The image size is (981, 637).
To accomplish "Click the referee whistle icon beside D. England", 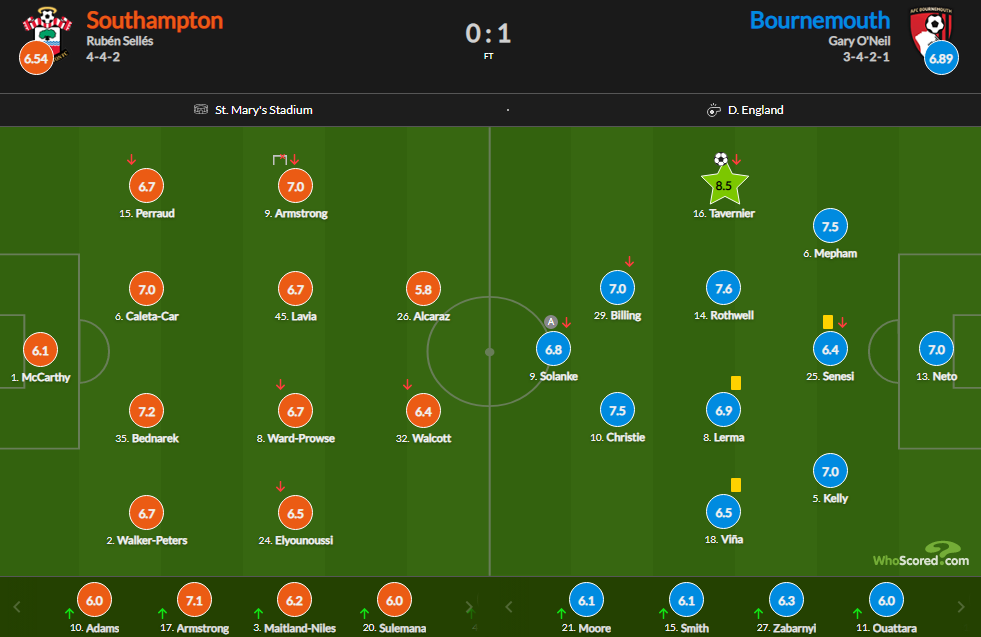I will point(714,110).
